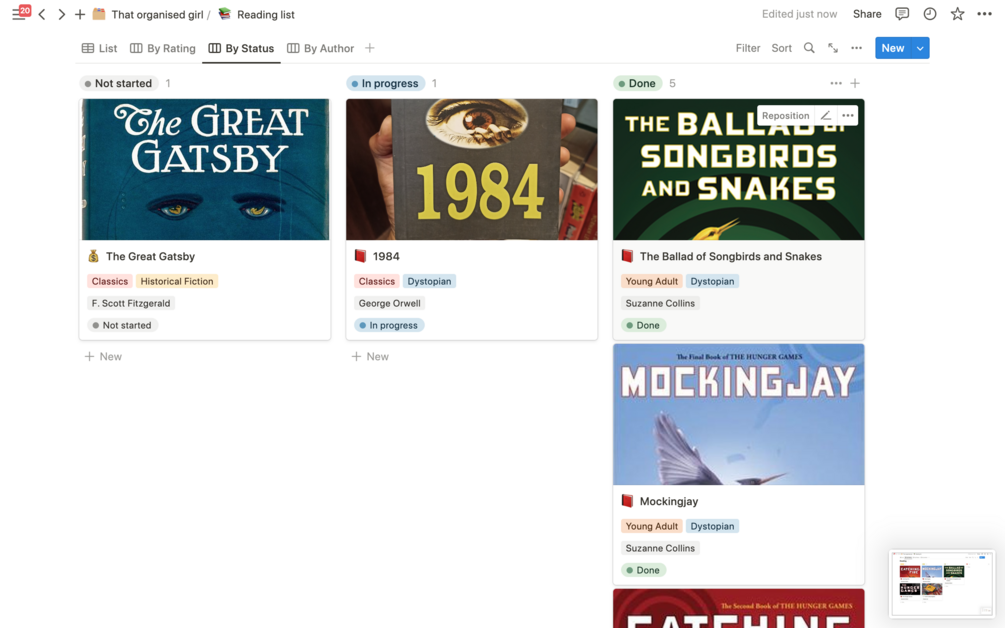The width and height of the screenshot is (1005, 628).
Task: Edit Songbirds card with pencil icon
Action: tap(826, 116)
